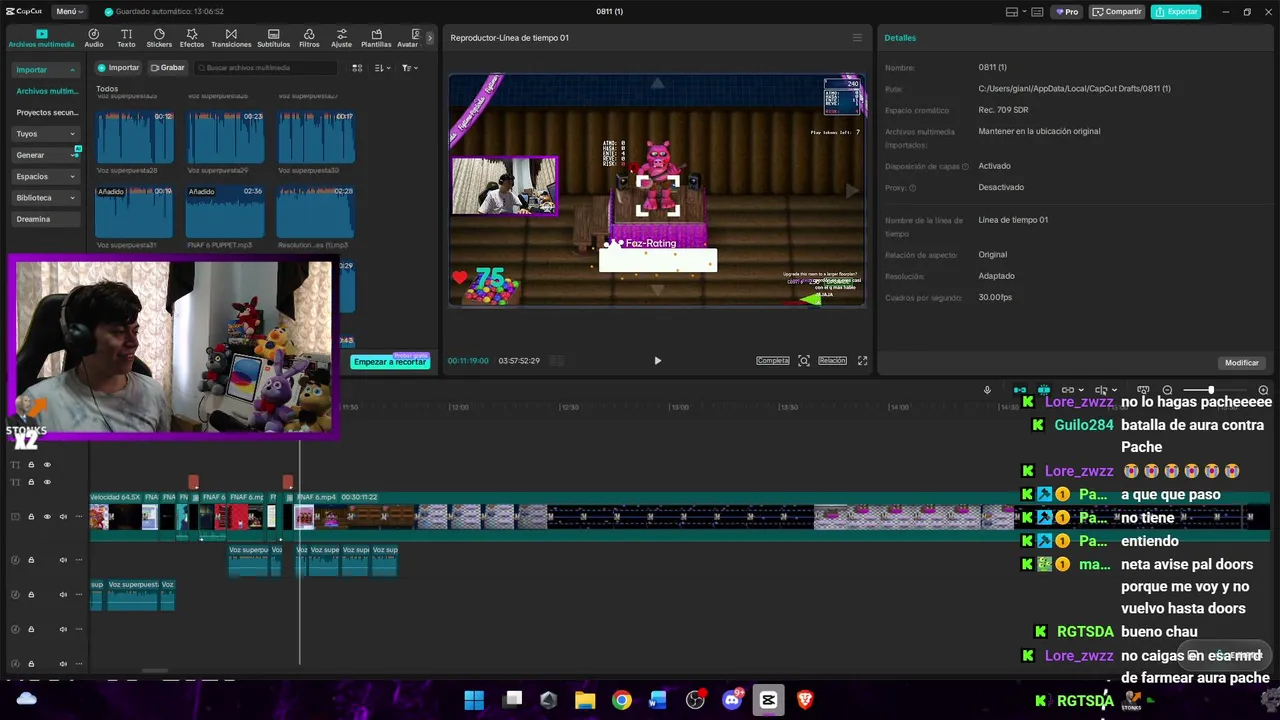Viewport: 1280px width, 720px height.
Task: Click the timeline zoom-out magnifier icon
Action: coord(1167,390)
